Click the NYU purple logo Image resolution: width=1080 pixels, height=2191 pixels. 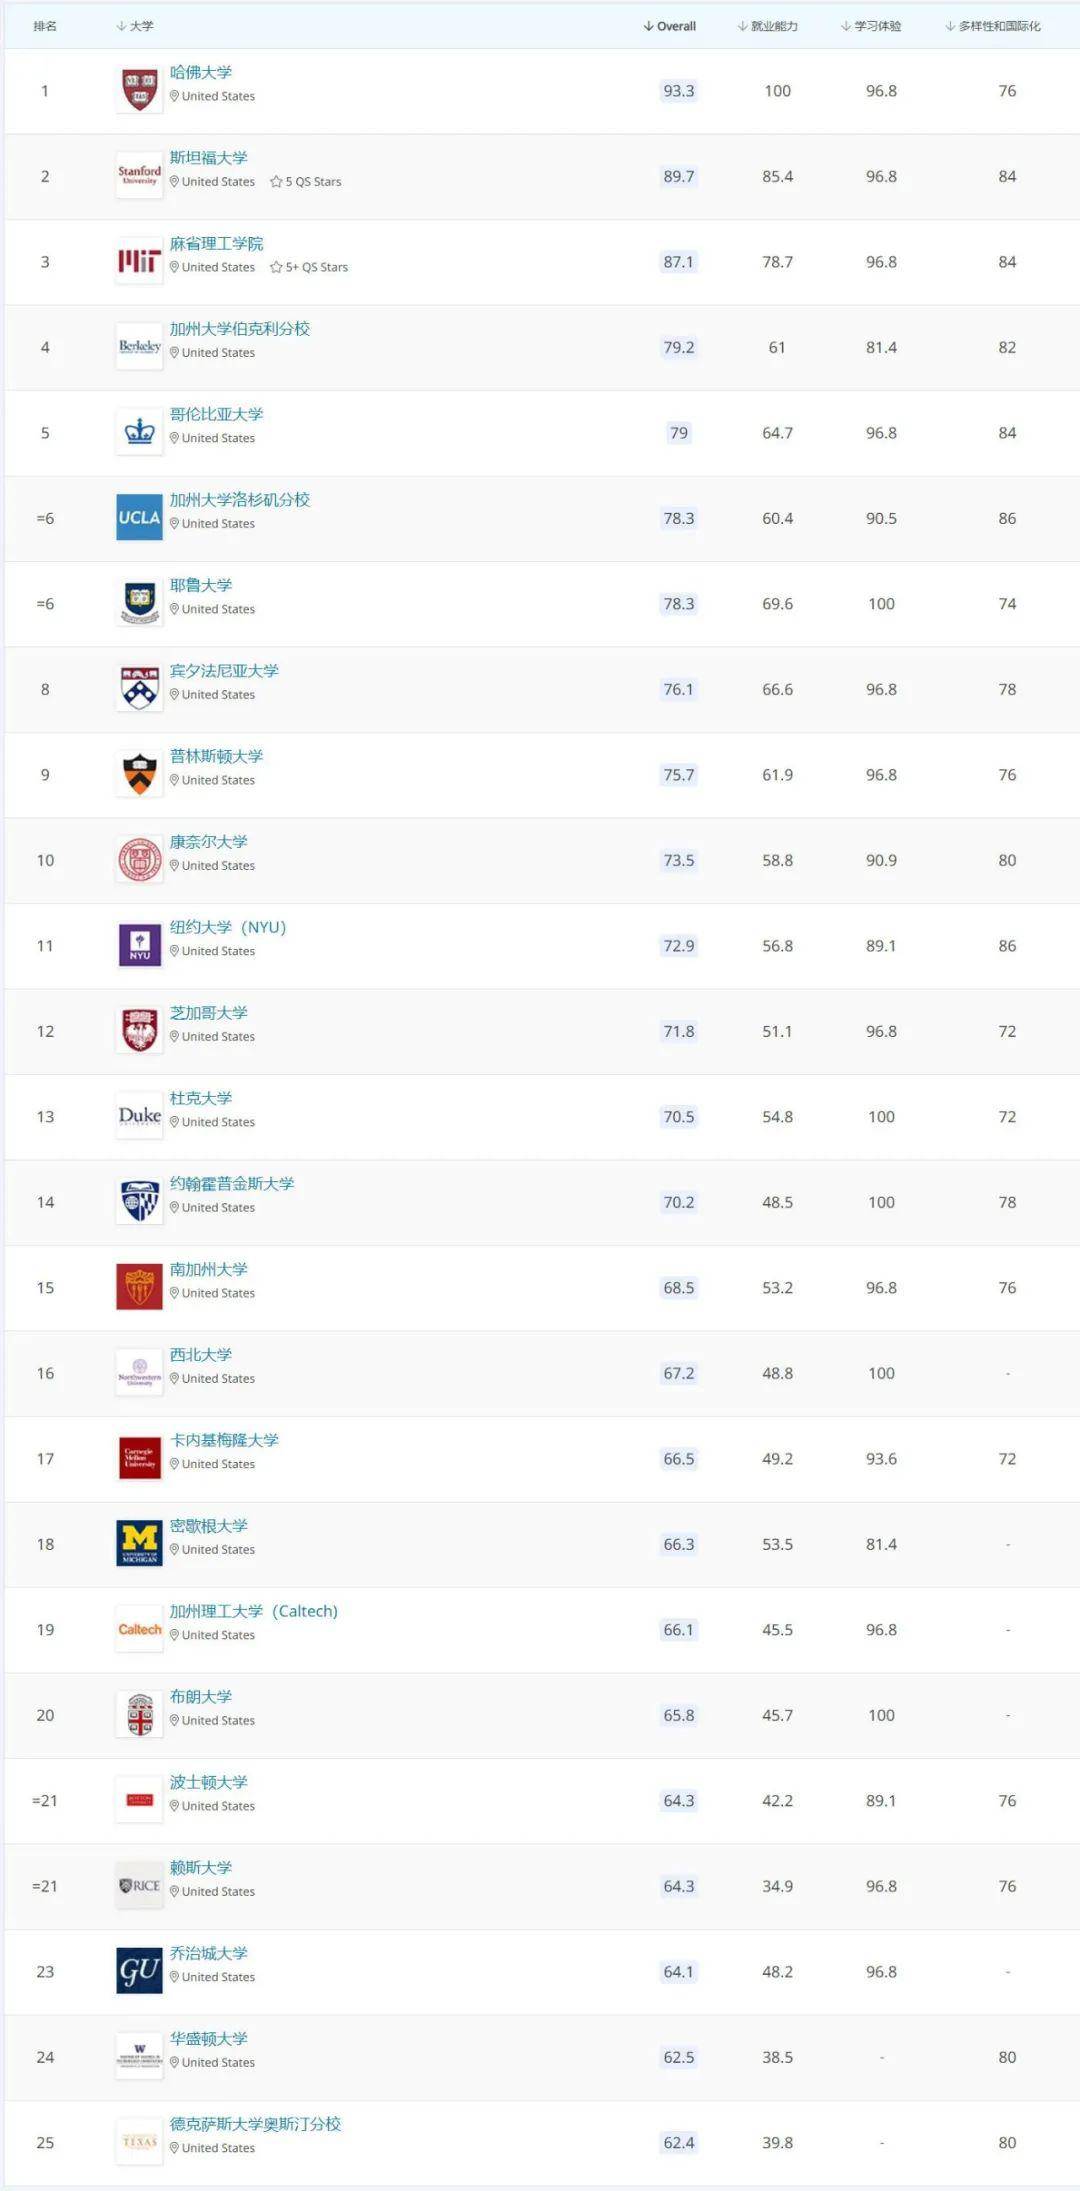coord(139,946)
